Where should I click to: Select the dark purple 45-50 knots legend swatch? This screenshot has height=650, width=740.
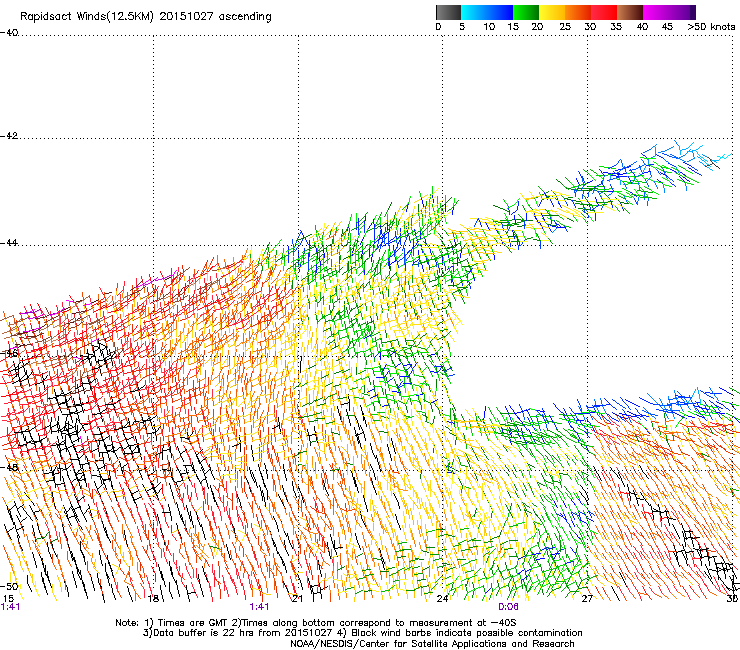[682, 12]
